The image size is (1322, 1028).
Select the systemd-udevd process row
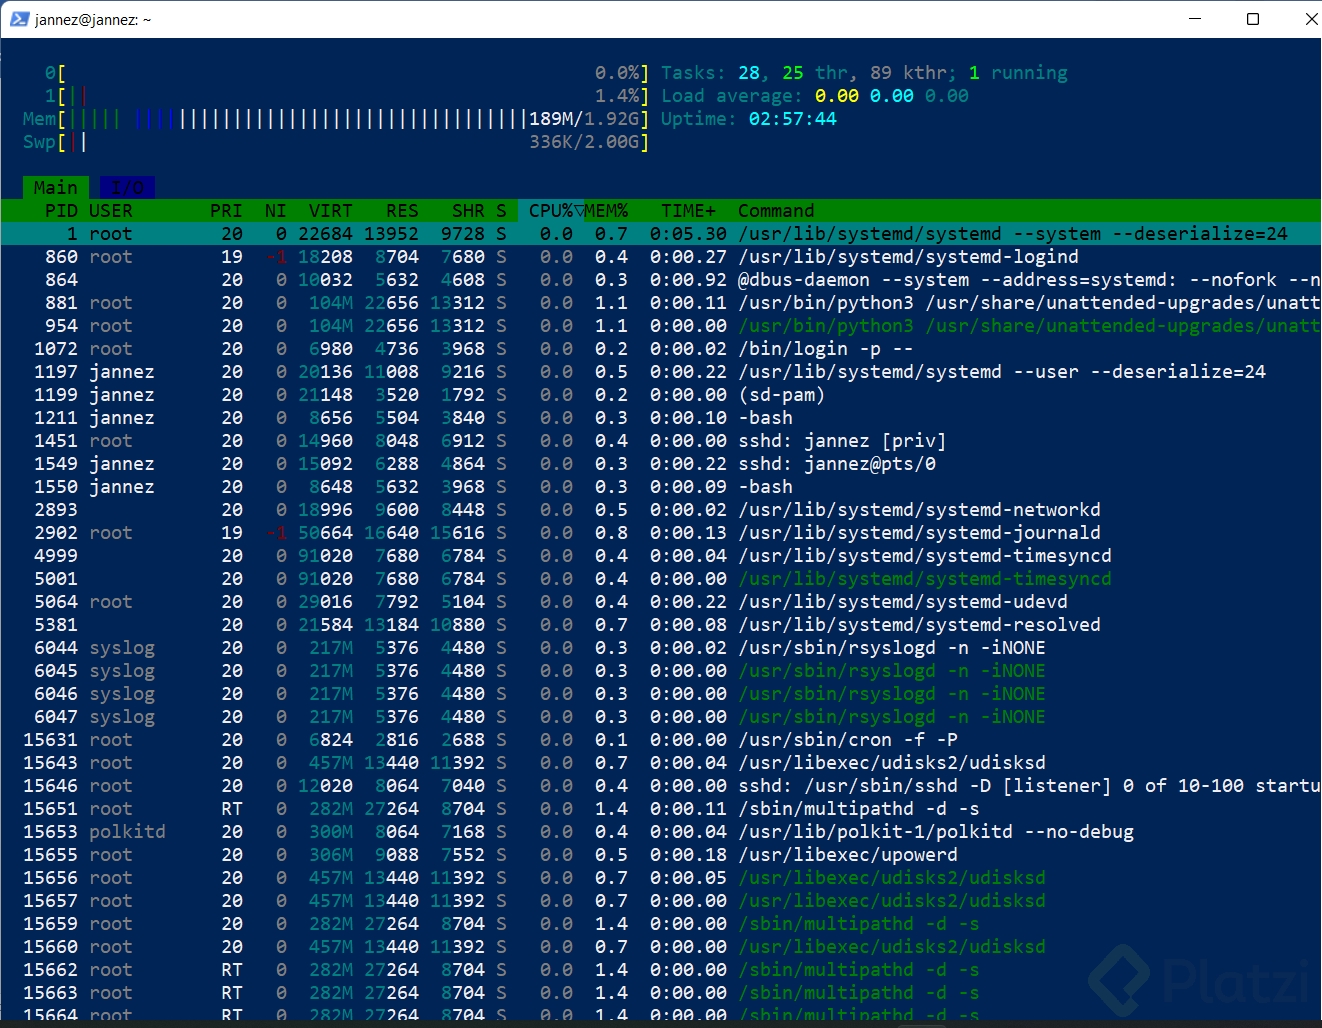(661, 602)
